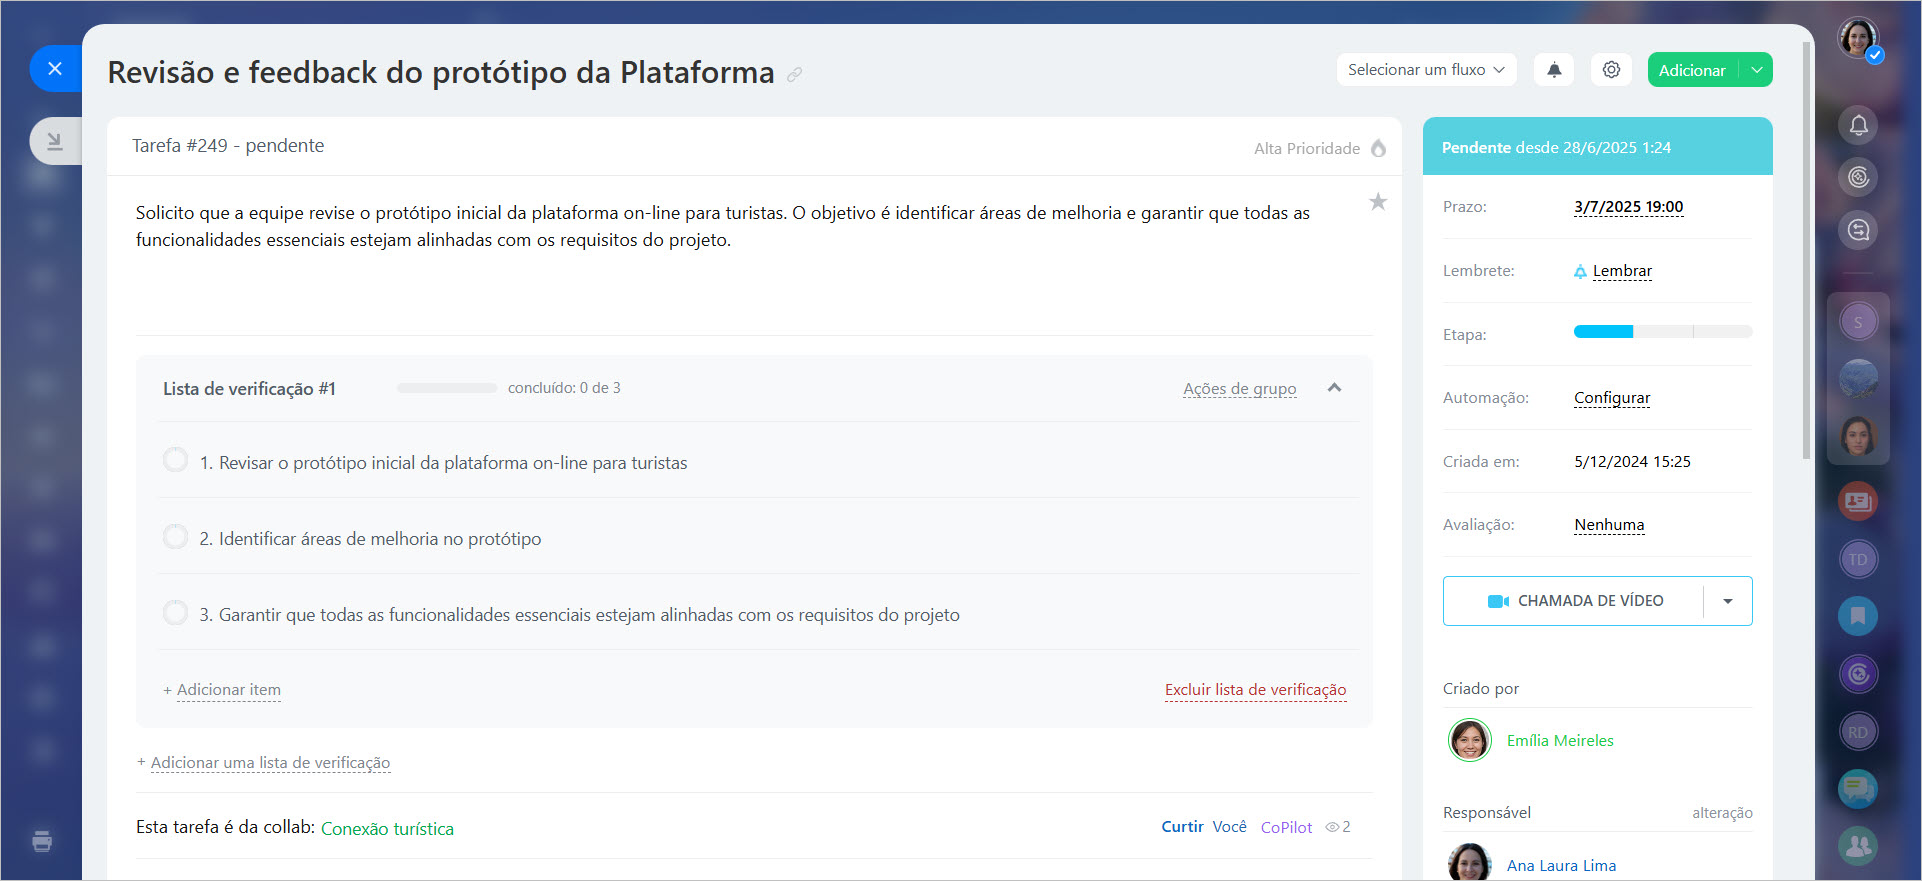Click the green people group icon in sidebar
This screenshot has height=881, width=1922.
tap(1858, 846)
